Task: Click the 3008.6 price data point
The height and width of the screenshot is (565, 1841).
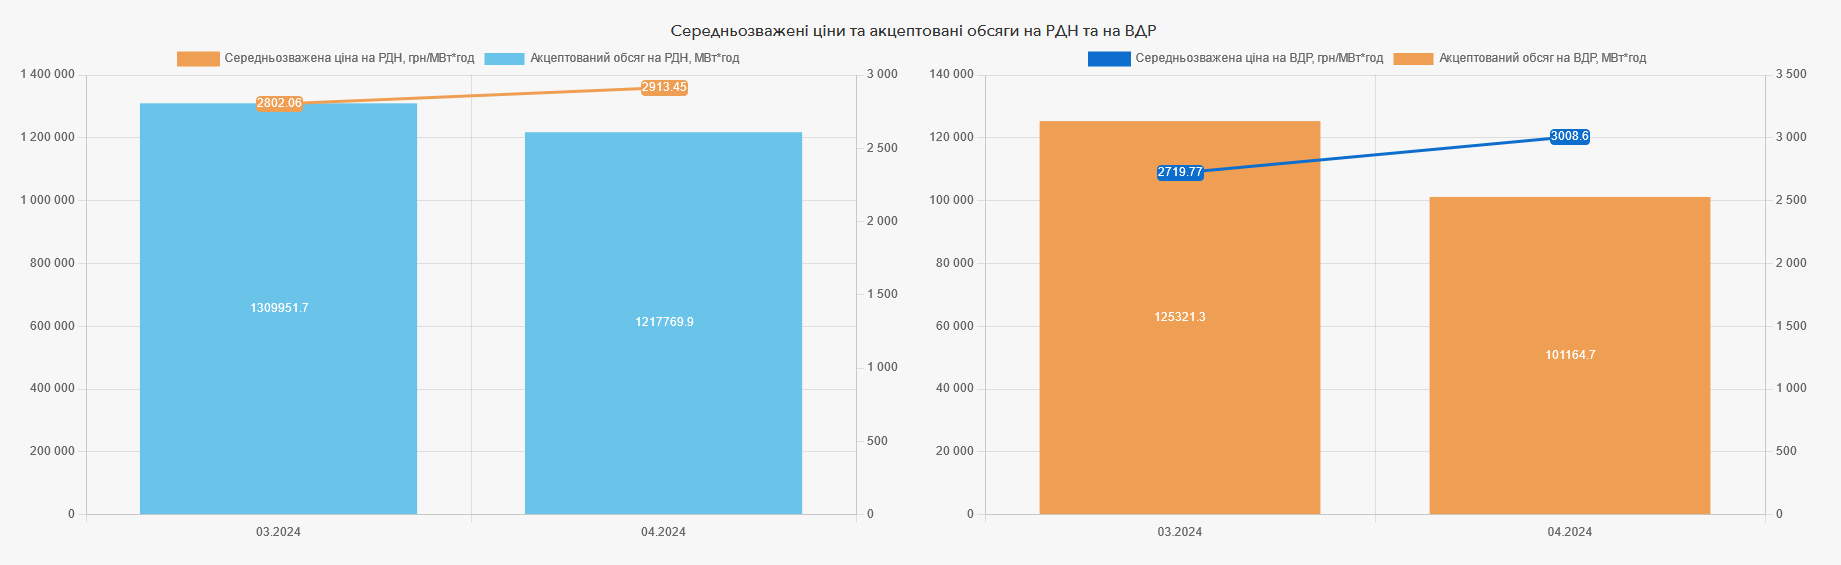Action: (1569, 137)
